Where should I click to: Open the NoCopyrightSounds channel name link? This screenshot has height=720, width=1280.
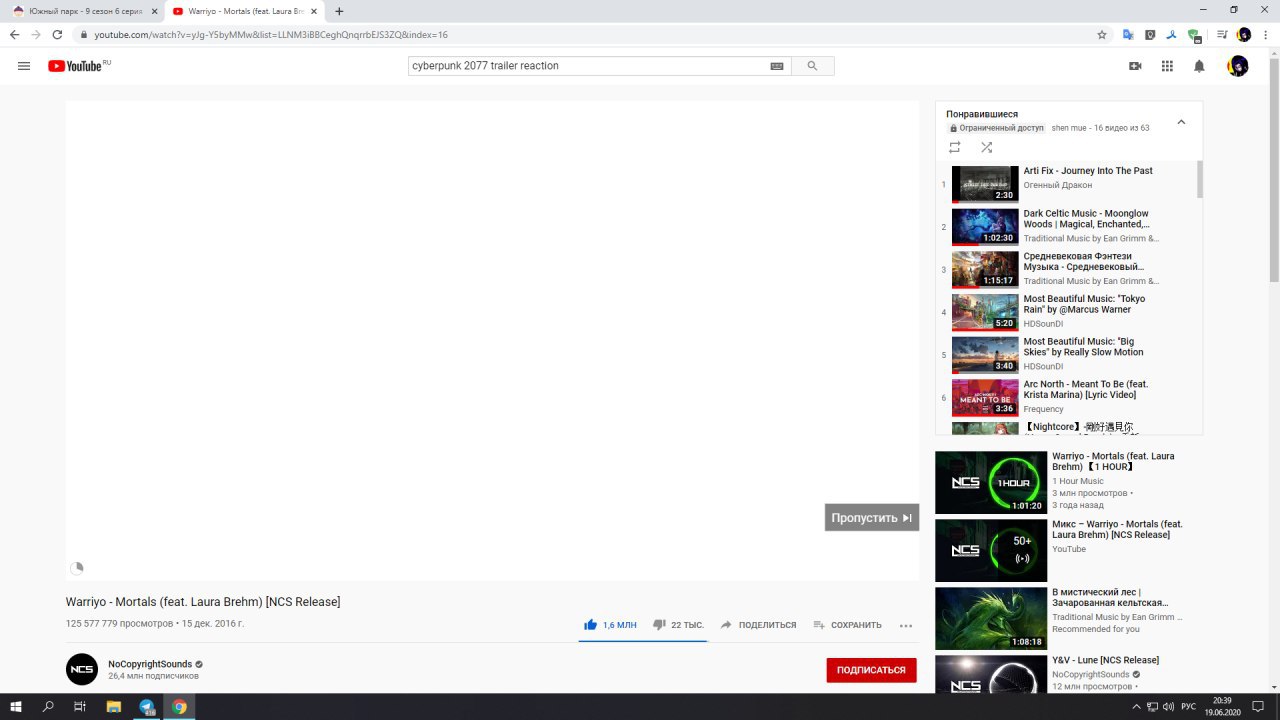click(x=150, y=664)
